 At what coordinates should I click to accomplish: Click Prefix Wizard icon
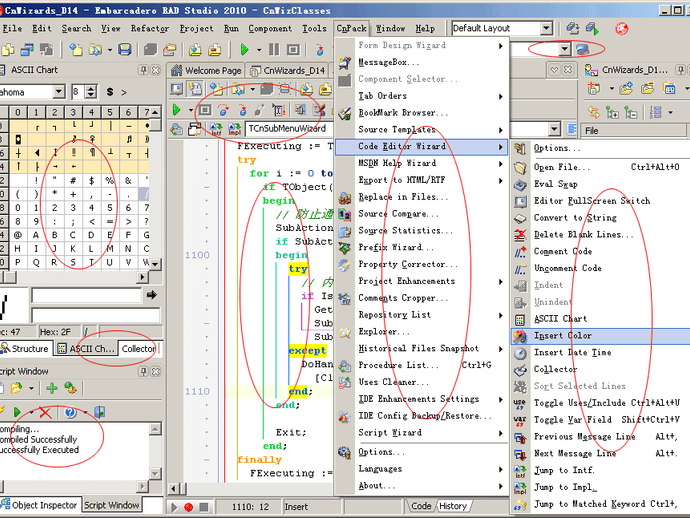tap(345, 248)
